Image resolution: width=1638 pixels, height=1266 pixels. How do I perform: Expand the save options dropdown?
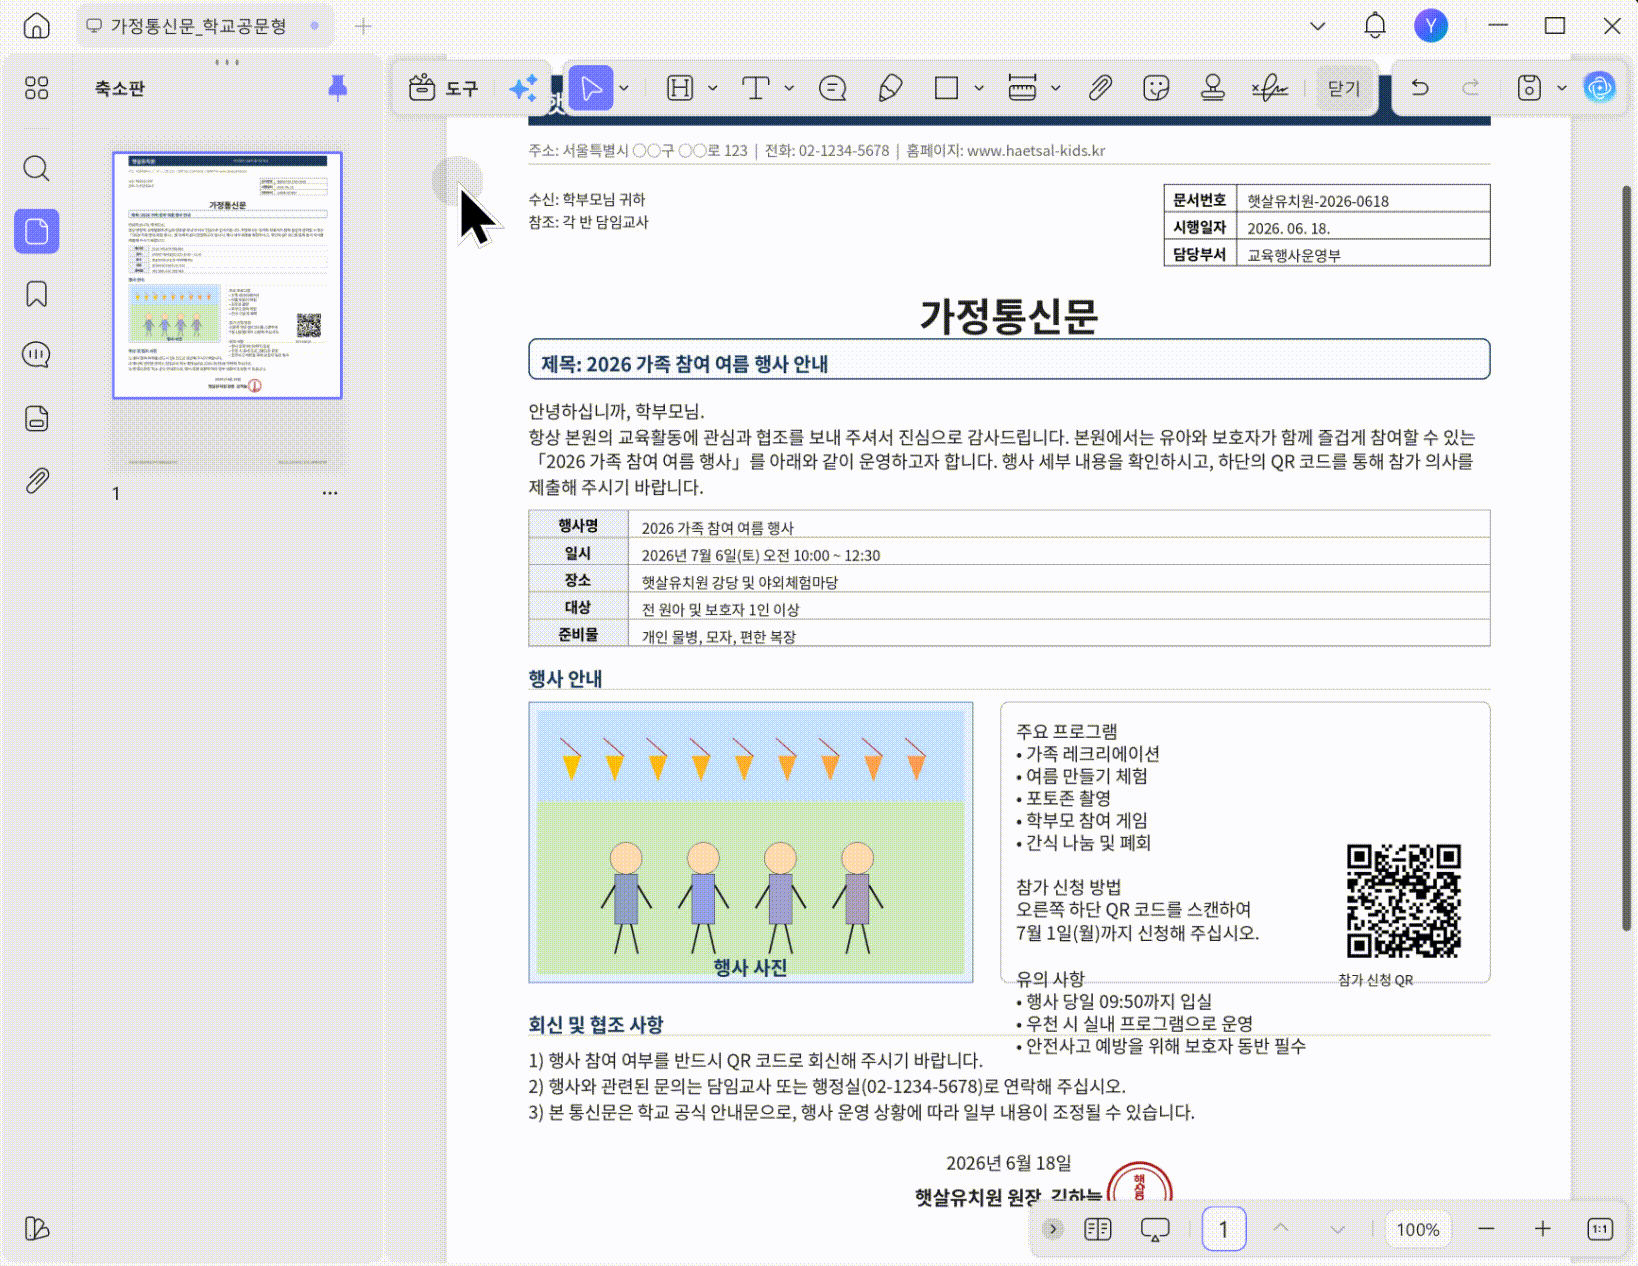click(x=1562, y=89)
